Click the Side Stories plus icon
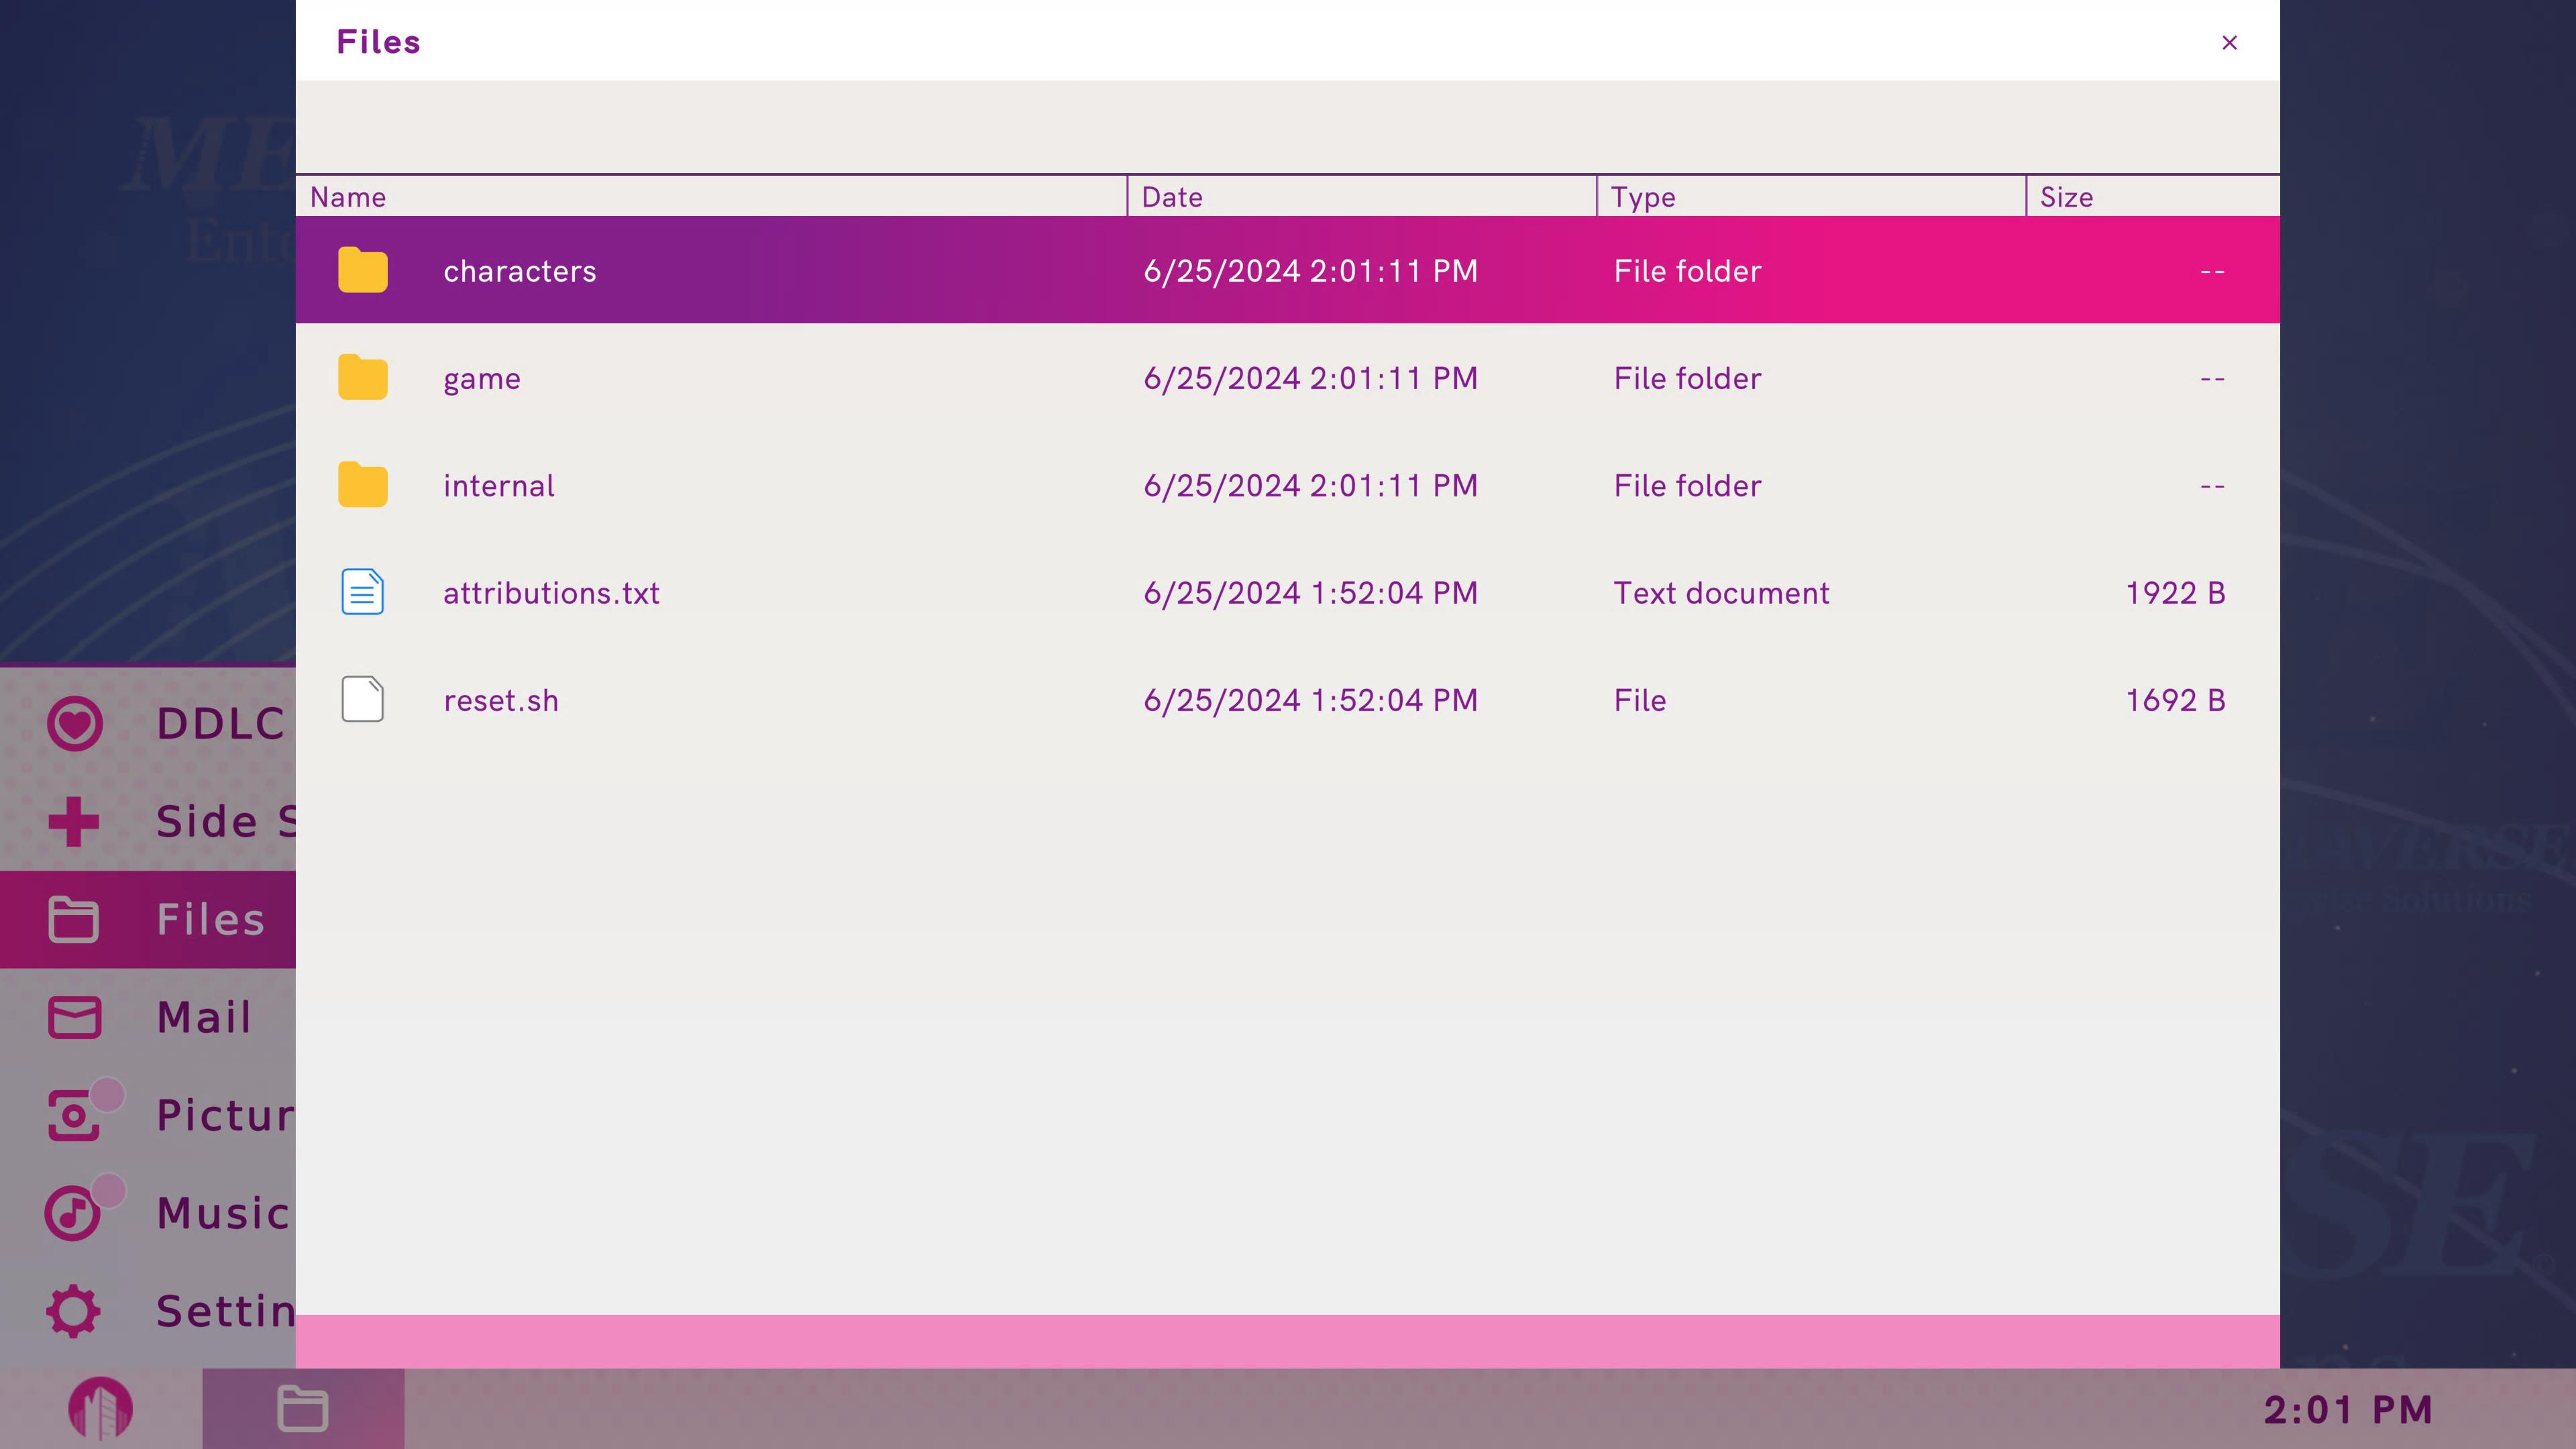2576x1449 pixels. (74, 821)
